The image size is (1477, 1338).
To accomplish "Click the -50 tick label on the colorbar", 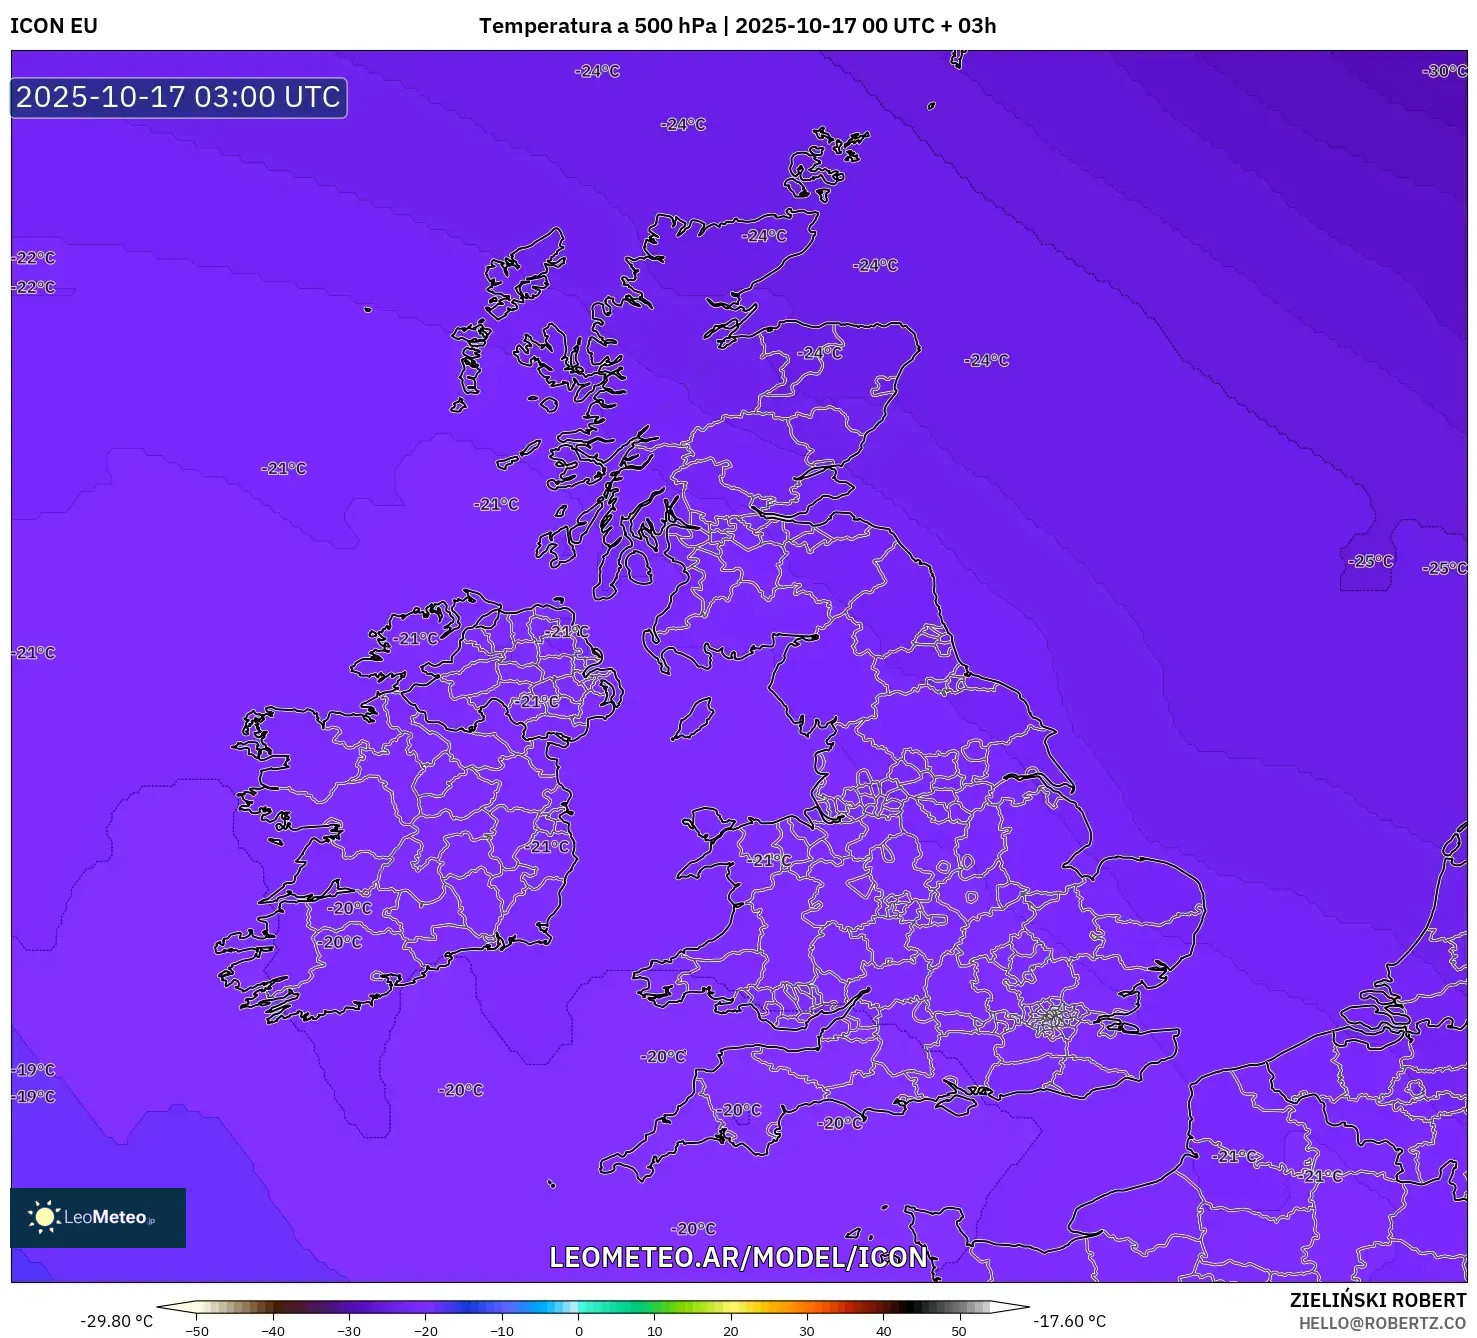I will tap(197, 1331).
